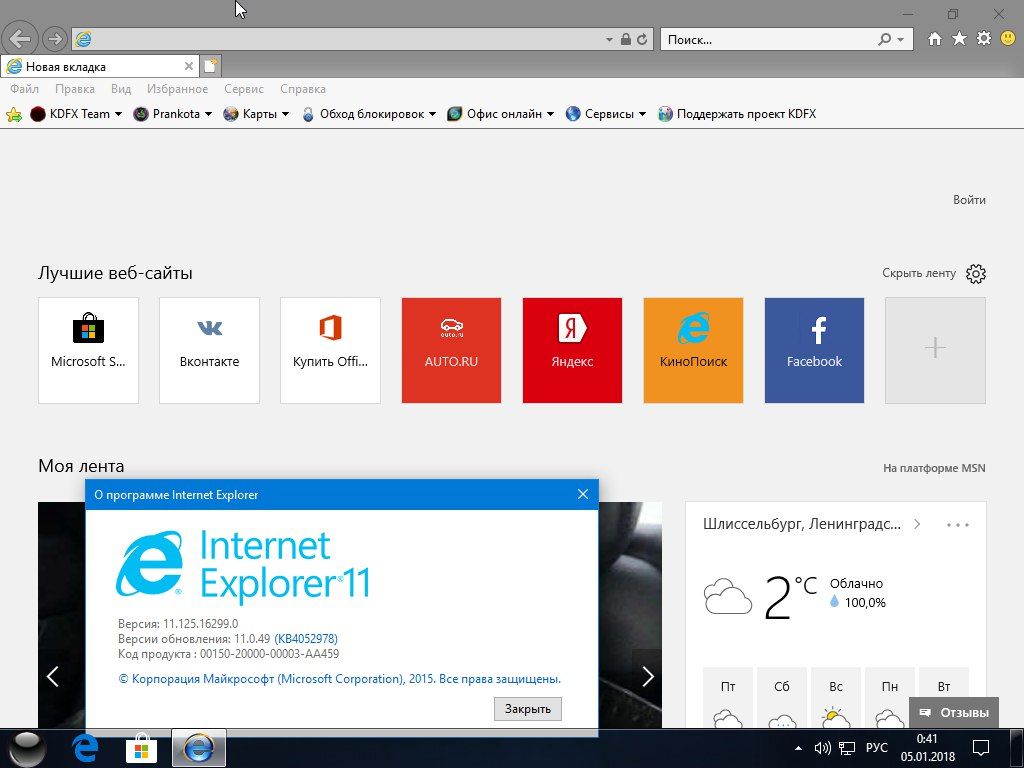Viewport: 1024px width, 768px height.
Task: Add a site with plus tile
Action: [x=935, y=350]
